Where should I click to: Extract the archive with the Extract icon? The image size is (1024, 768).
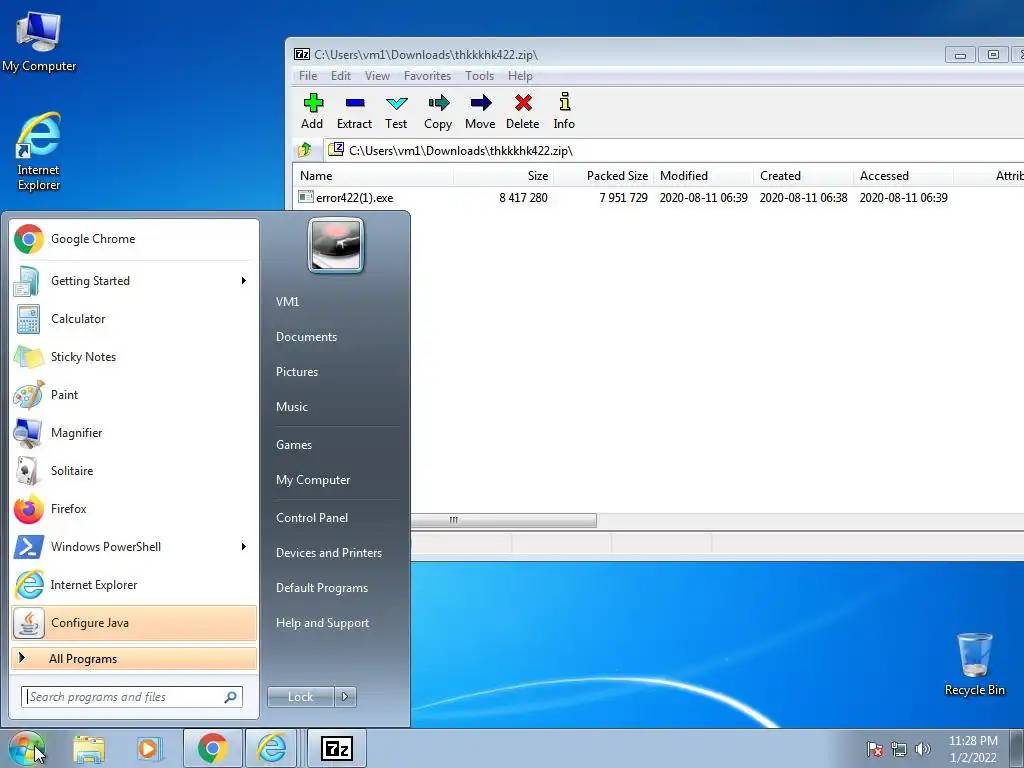355,112
